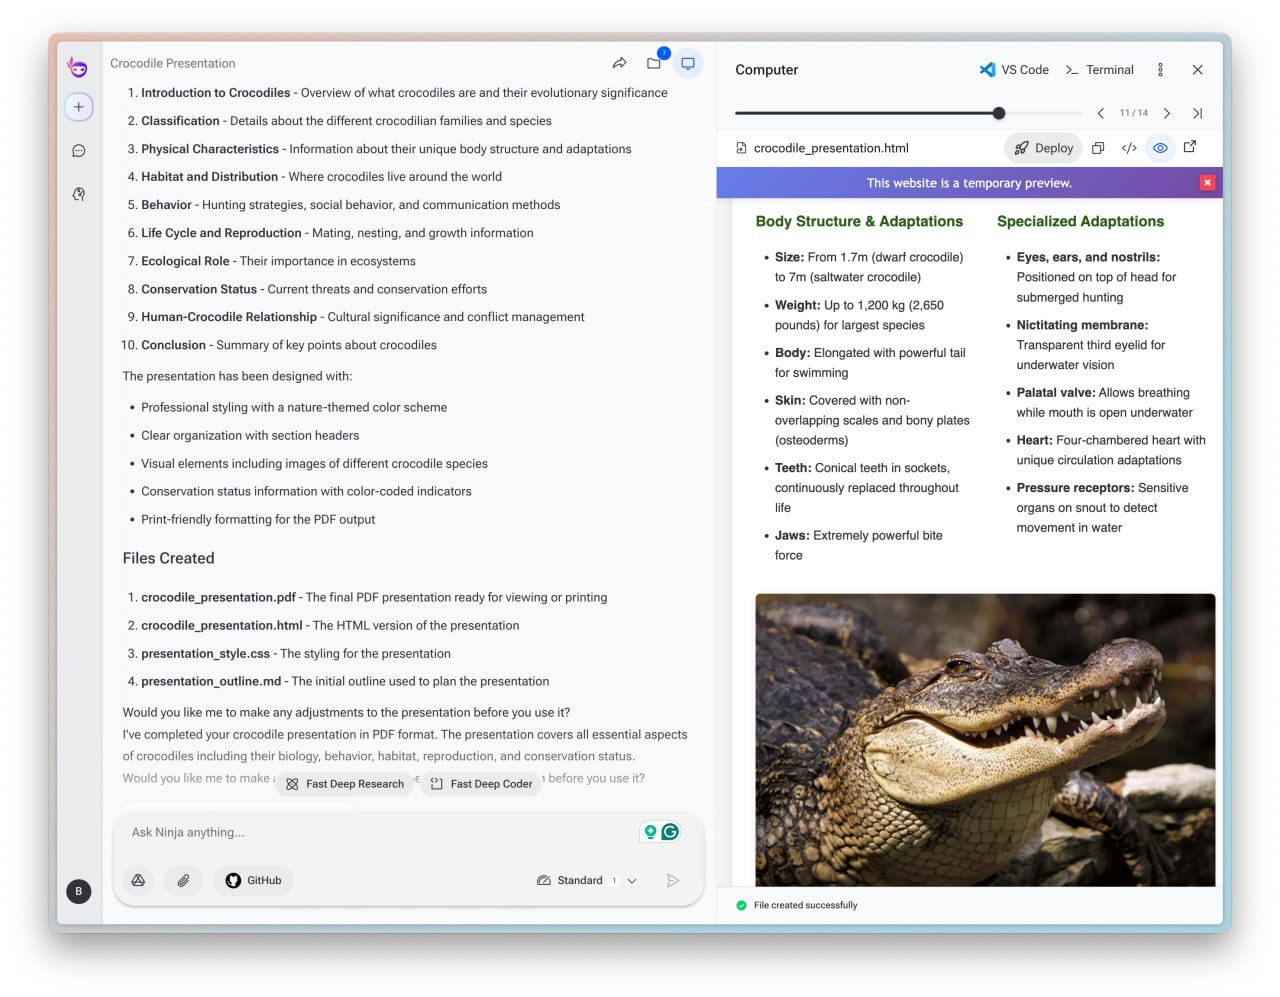This screenshot has width=1280, height=997.
Task: Send the message with the arrow icon
Action: (x=673, y=880)
